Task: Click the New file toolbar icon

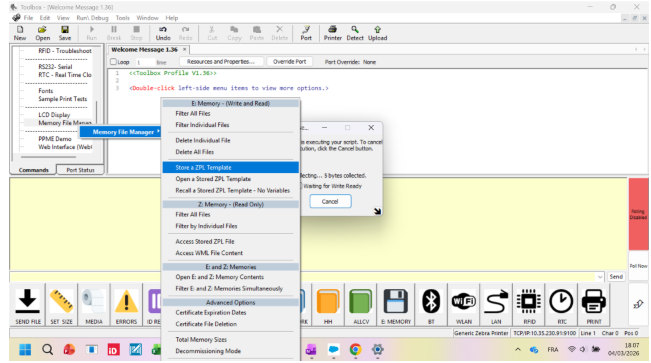Action: [20, 33]
